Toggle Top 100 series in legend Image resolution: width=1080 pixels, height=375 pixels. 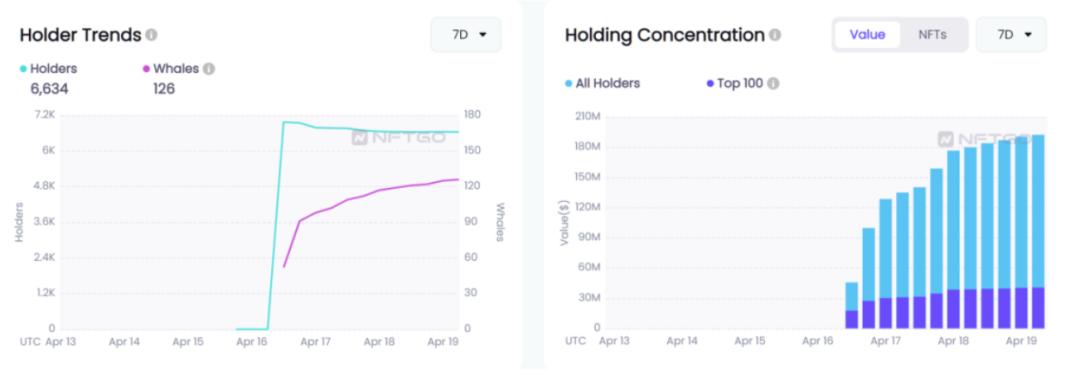point(736,83)
